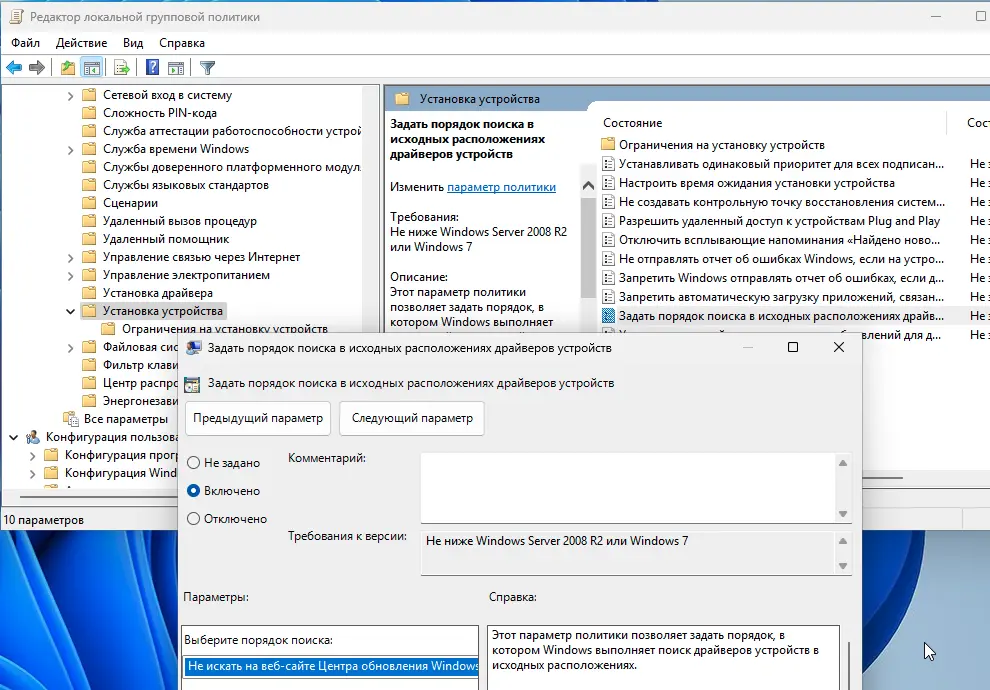Click the Конфигурация пользователя user icon
This screenshot has width=990, height=690.
33,437
